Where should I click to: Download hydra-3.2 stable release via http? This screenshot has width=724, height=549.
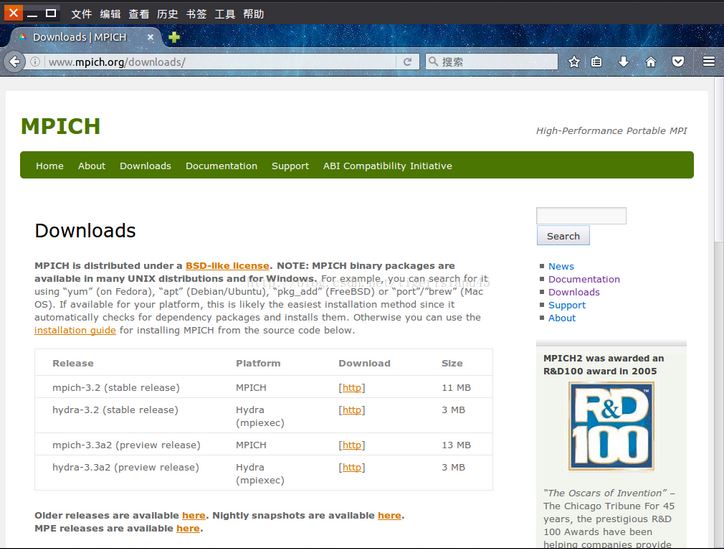click(352, 410)
